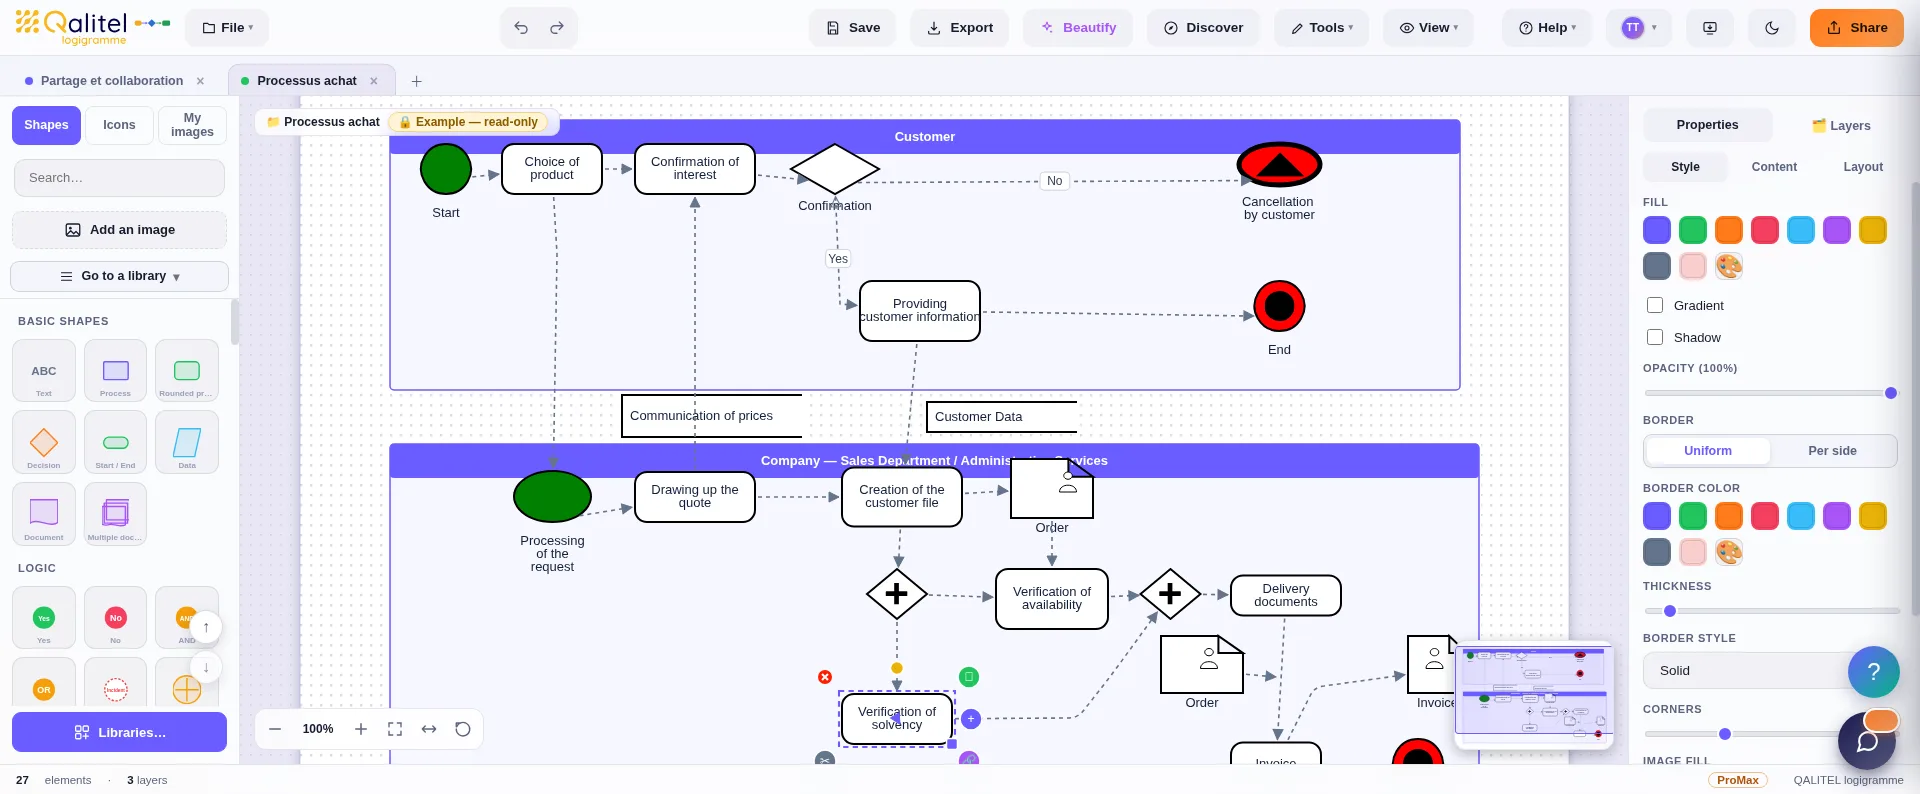Add a new diagram tab
Screen dimensions: 1920x794
(x=417, y=81)
